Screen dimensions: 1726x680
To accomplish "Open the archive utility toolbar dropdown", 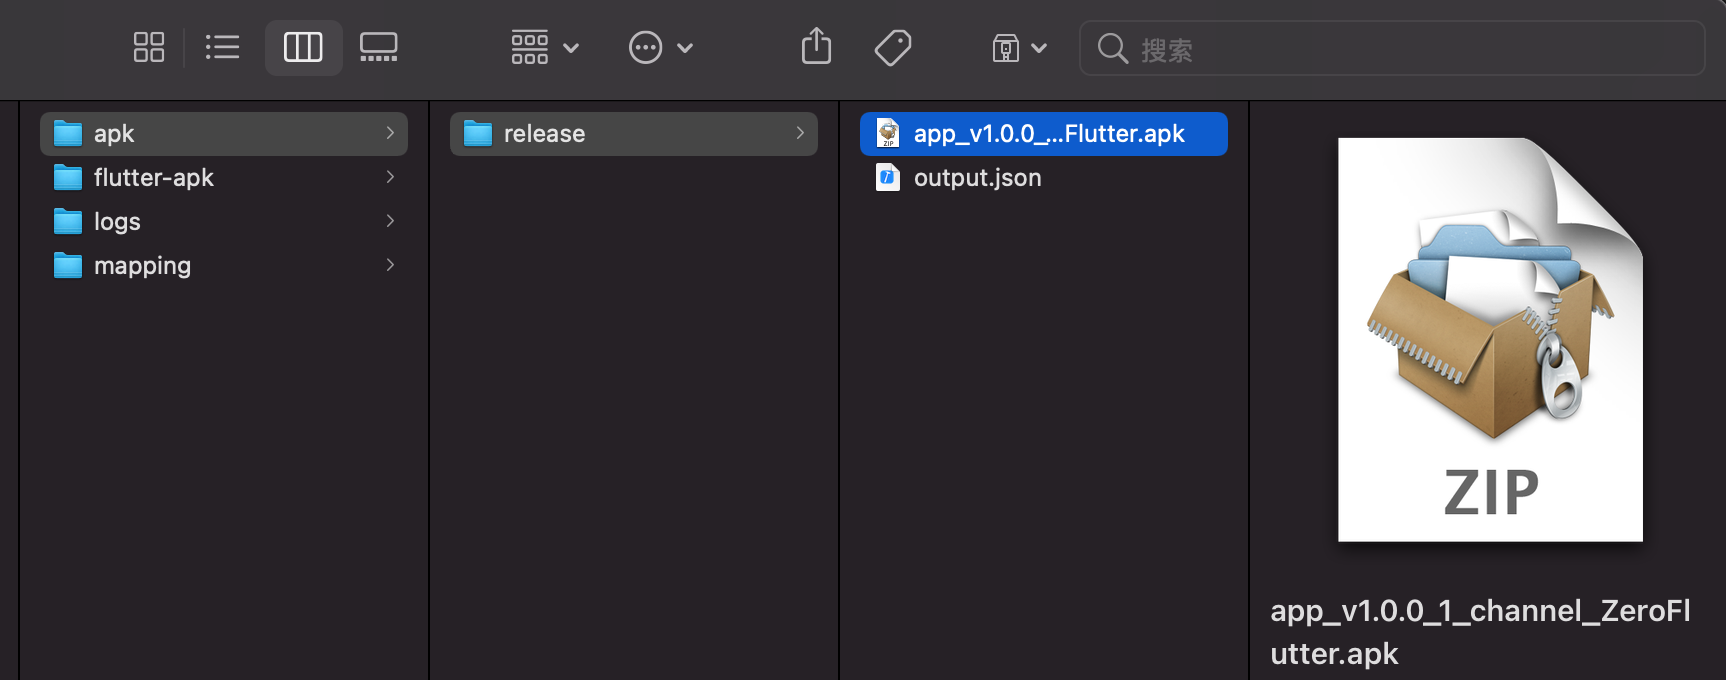I will [x=1018, y=47].
